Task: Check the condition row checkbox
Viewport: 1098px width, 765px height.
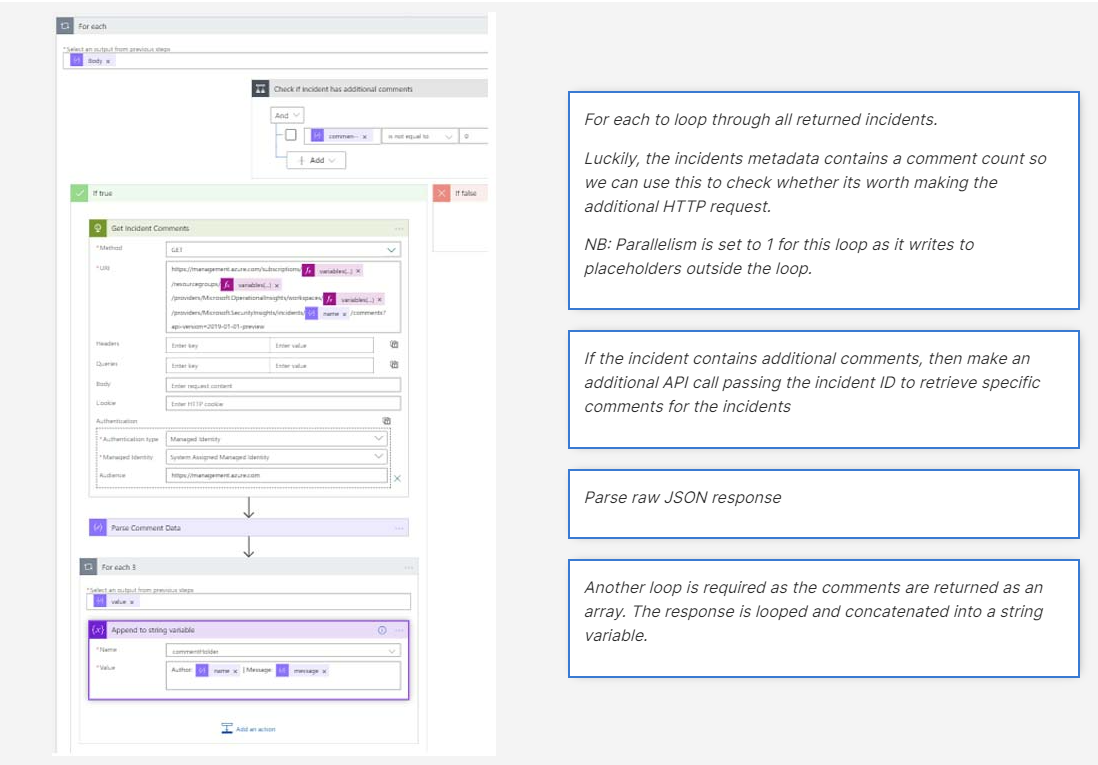Action: (292, 134)
